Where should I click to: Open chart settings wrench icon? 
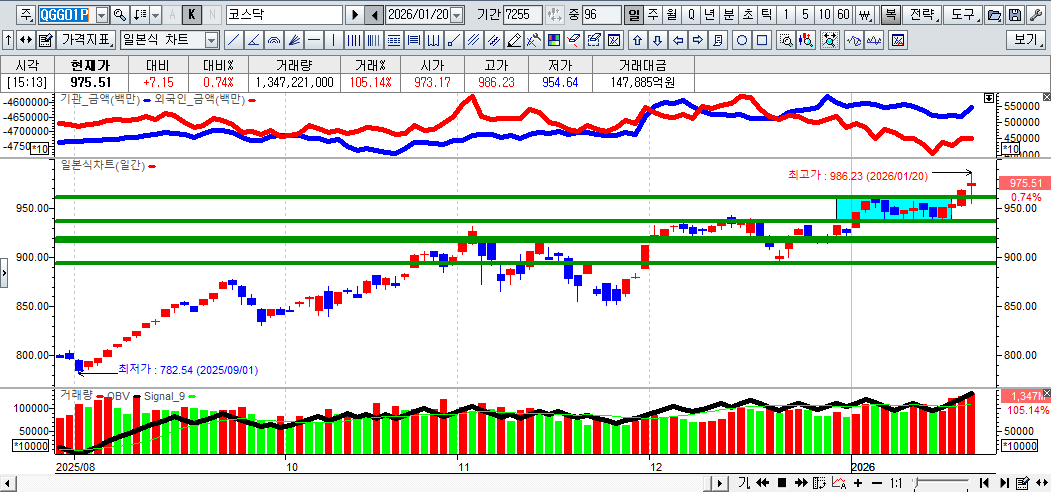(535, 40)
